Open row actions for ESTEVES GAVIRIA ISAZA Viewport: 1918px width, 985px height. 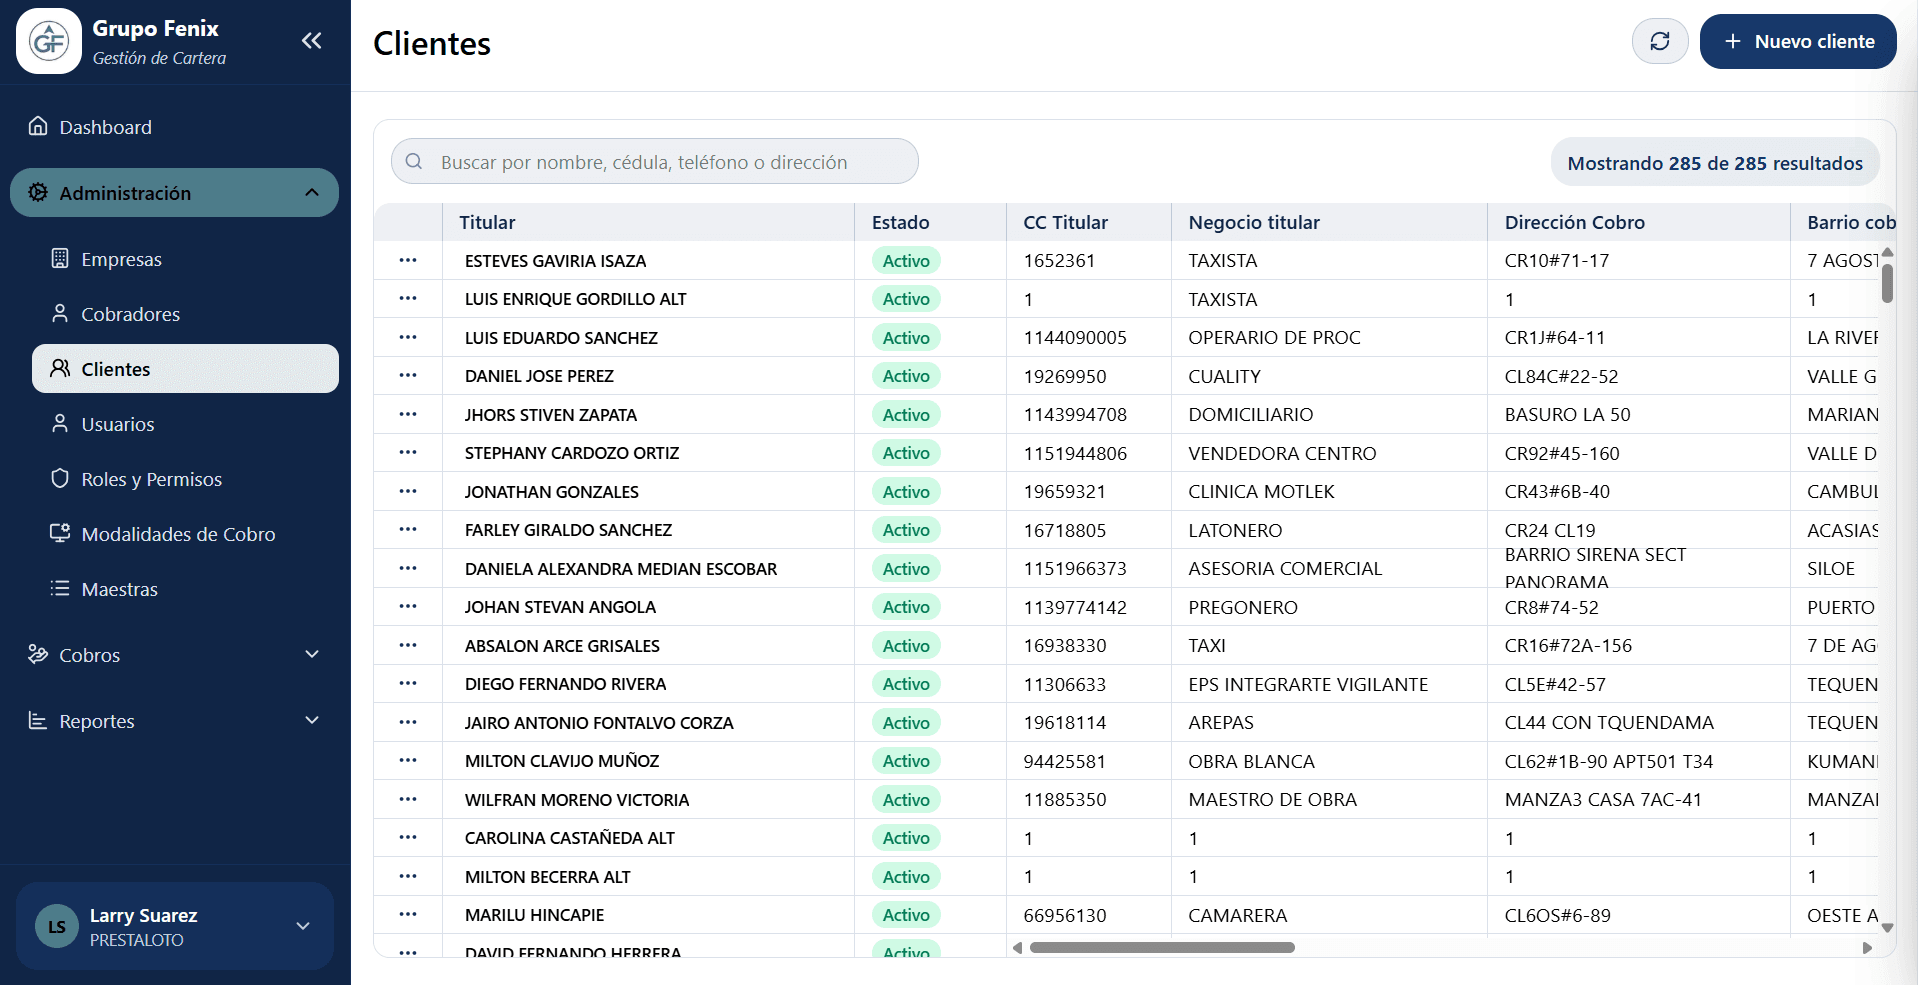tap(407, 260)
